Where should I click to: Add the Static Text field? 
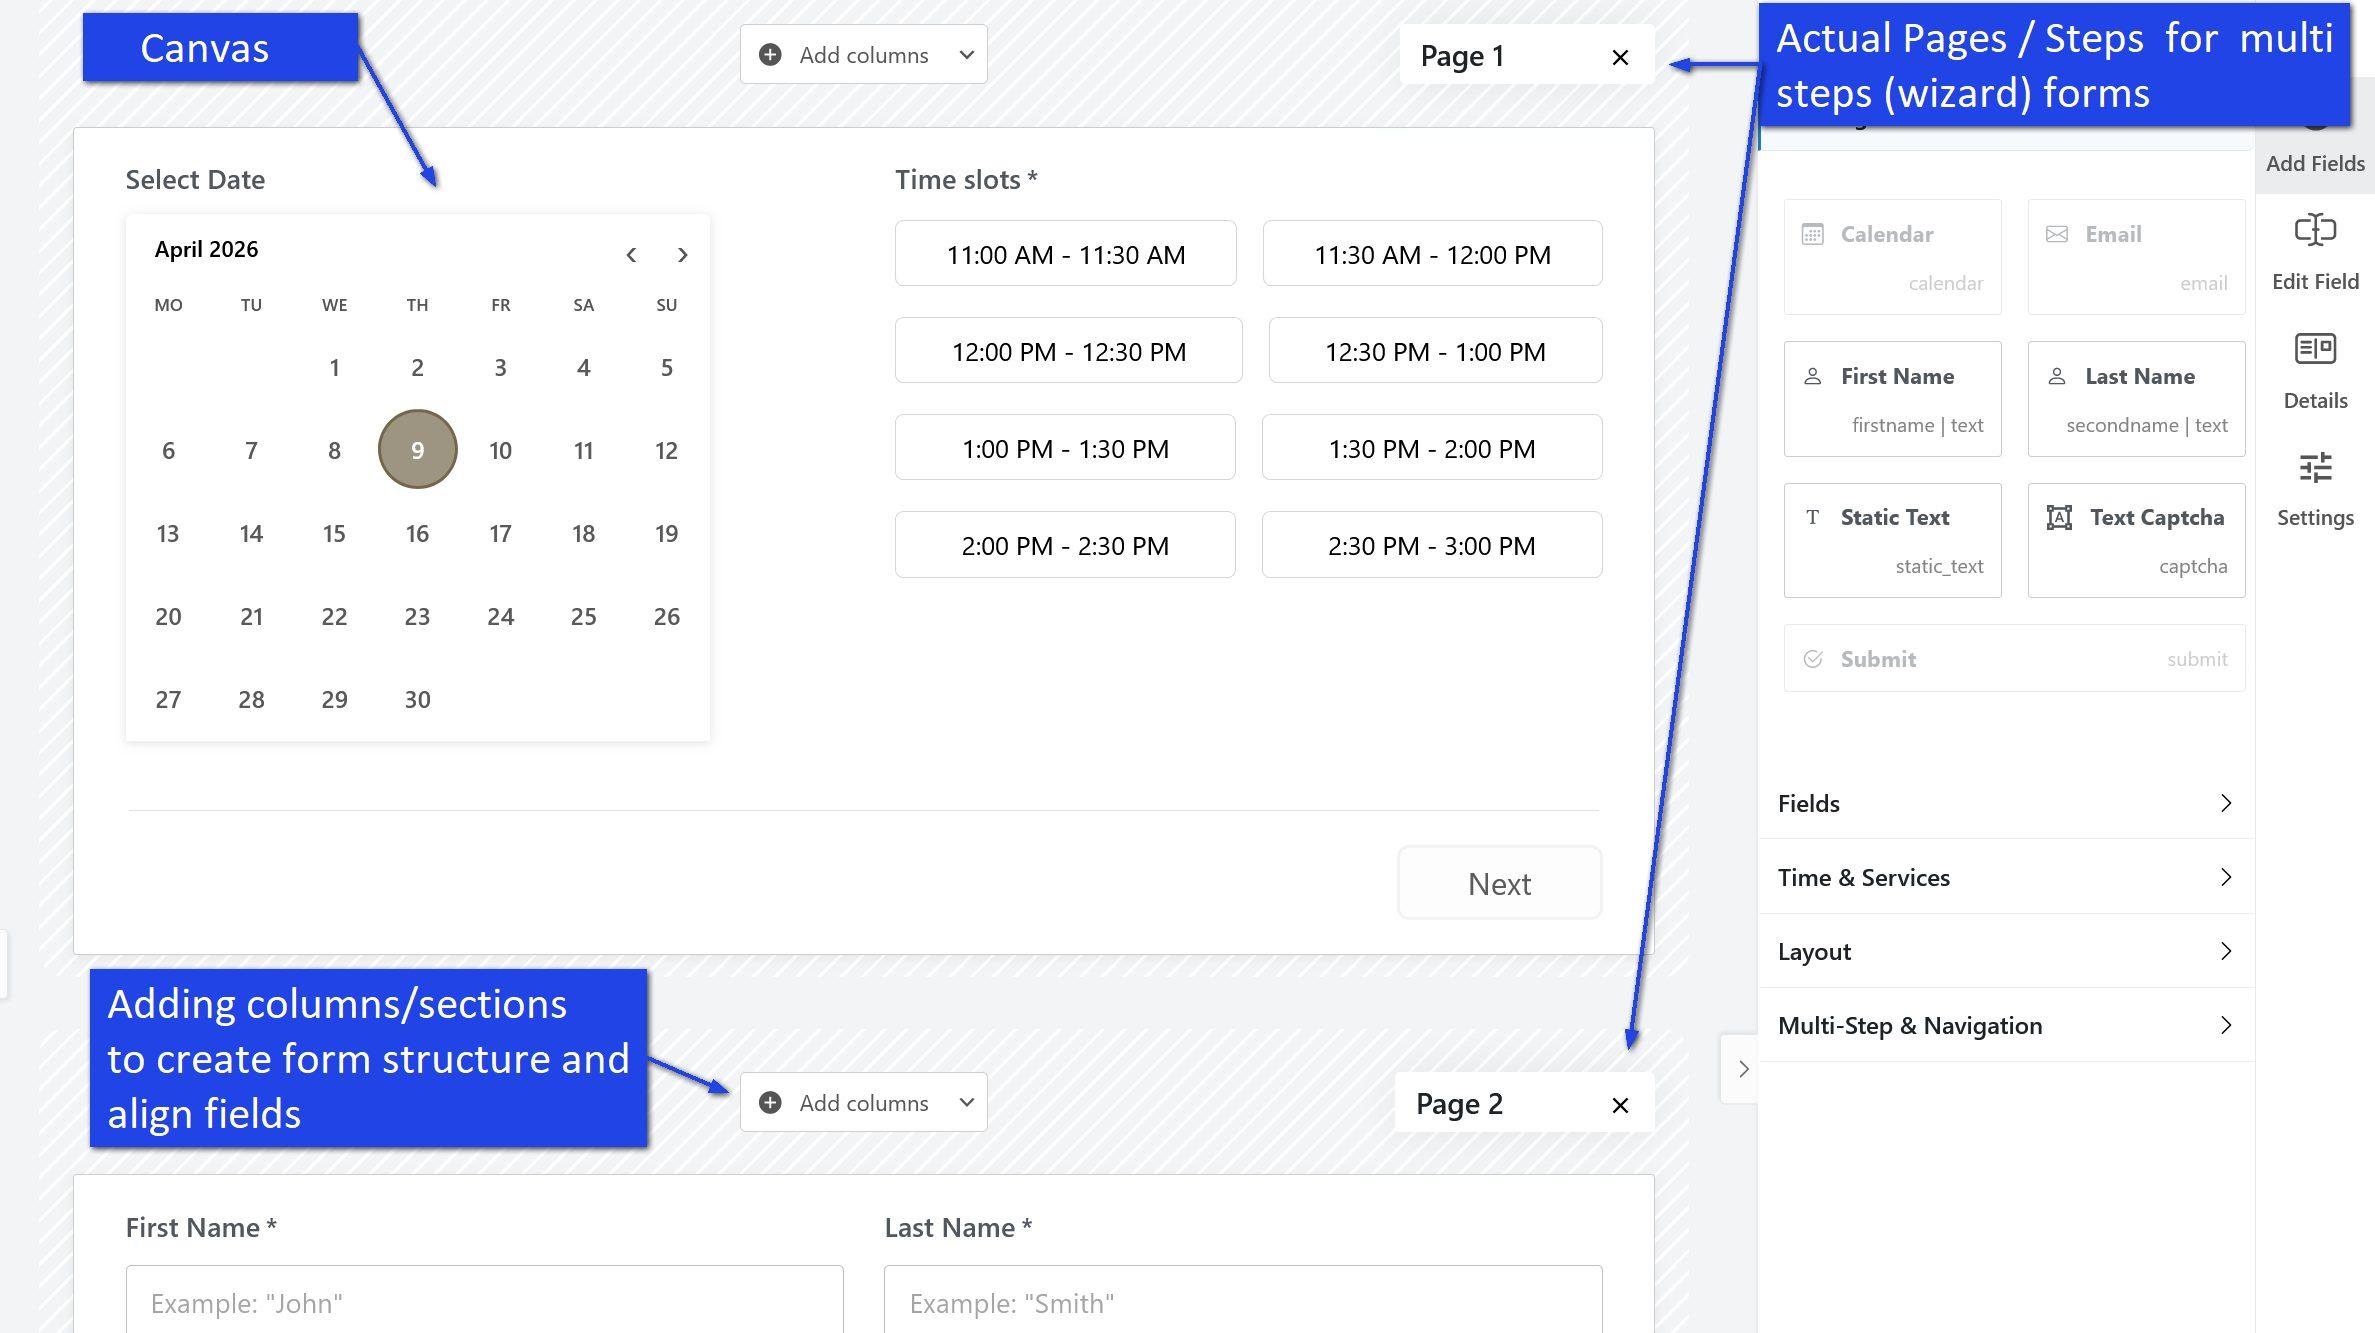[x=1892, y=540]
